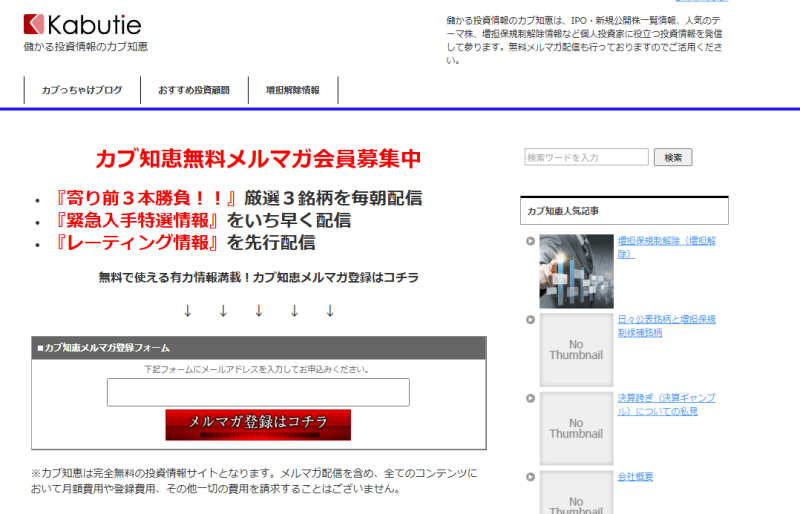Image resolution: width=800 pixels, height=514 pixels.
Task: Focus the search keyword input field
Action: [586, 157]
